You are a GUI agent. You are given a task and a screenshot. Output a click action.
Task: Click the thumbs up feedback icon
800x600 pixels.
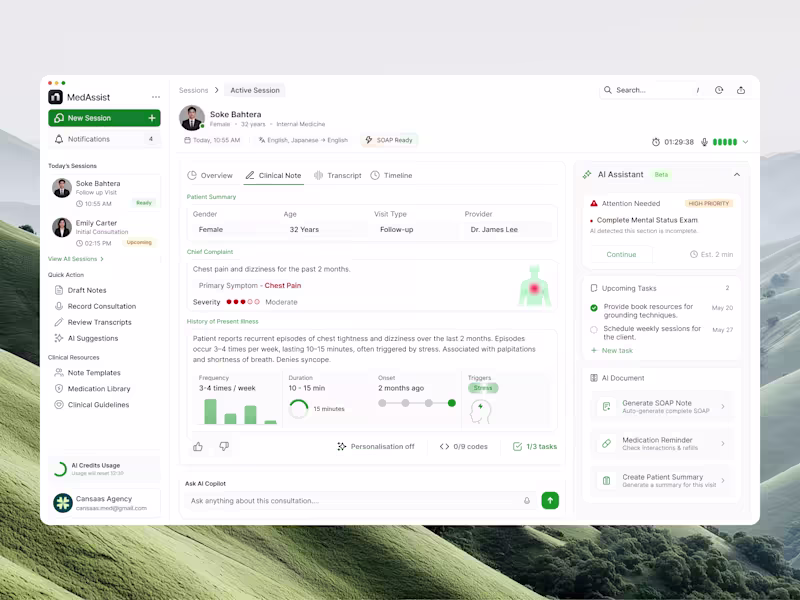(x=198, y=446)
